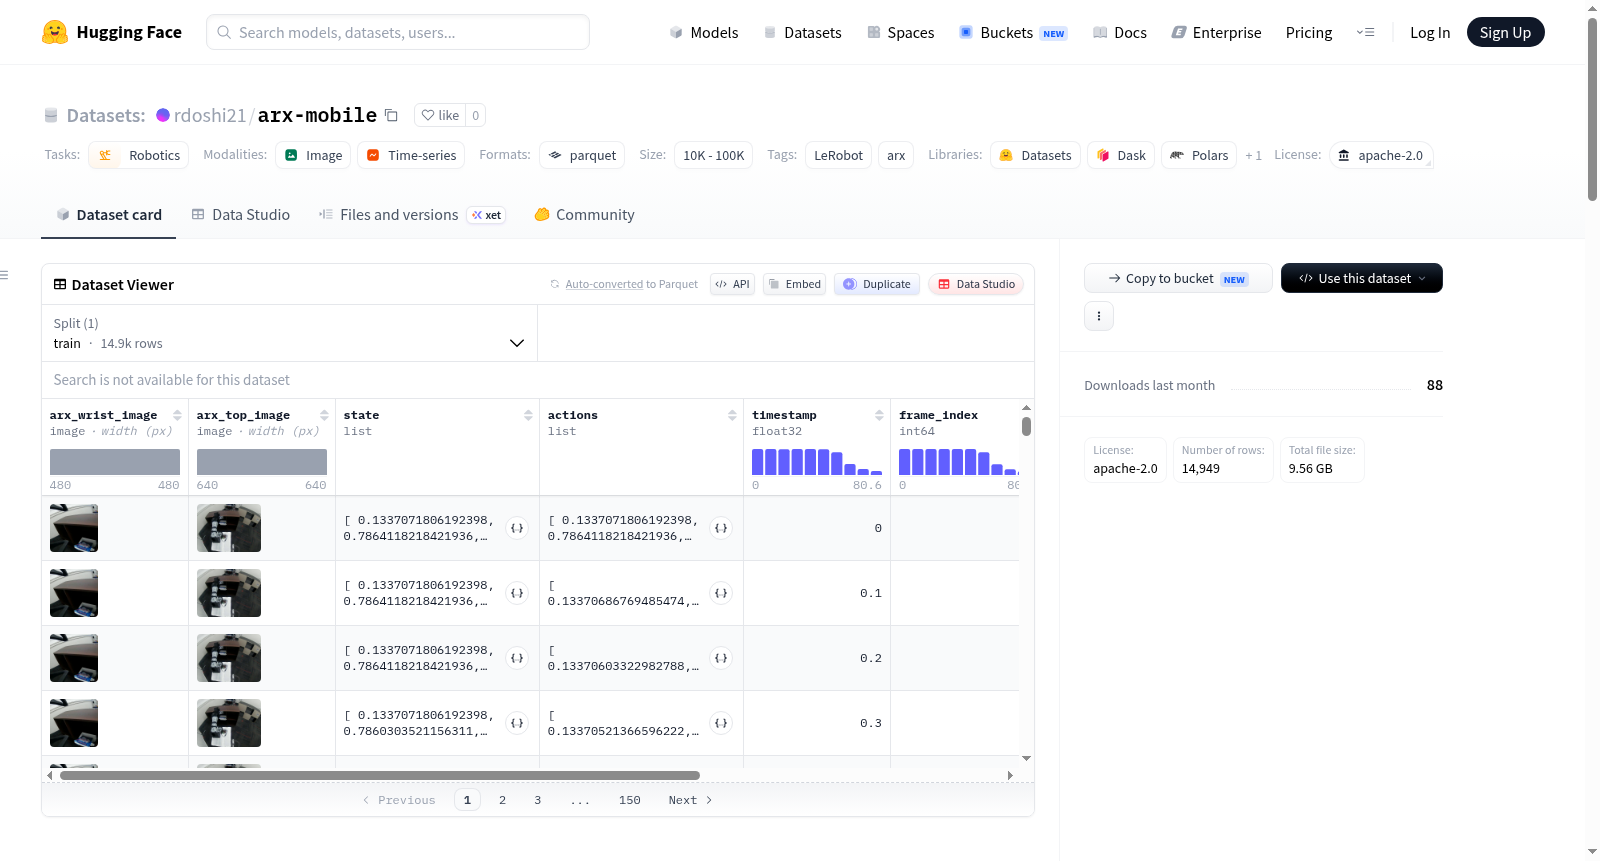This screenshot has width=1600, height=861.
Task: Open the Files and versions tab
Action: coord(412,215)
